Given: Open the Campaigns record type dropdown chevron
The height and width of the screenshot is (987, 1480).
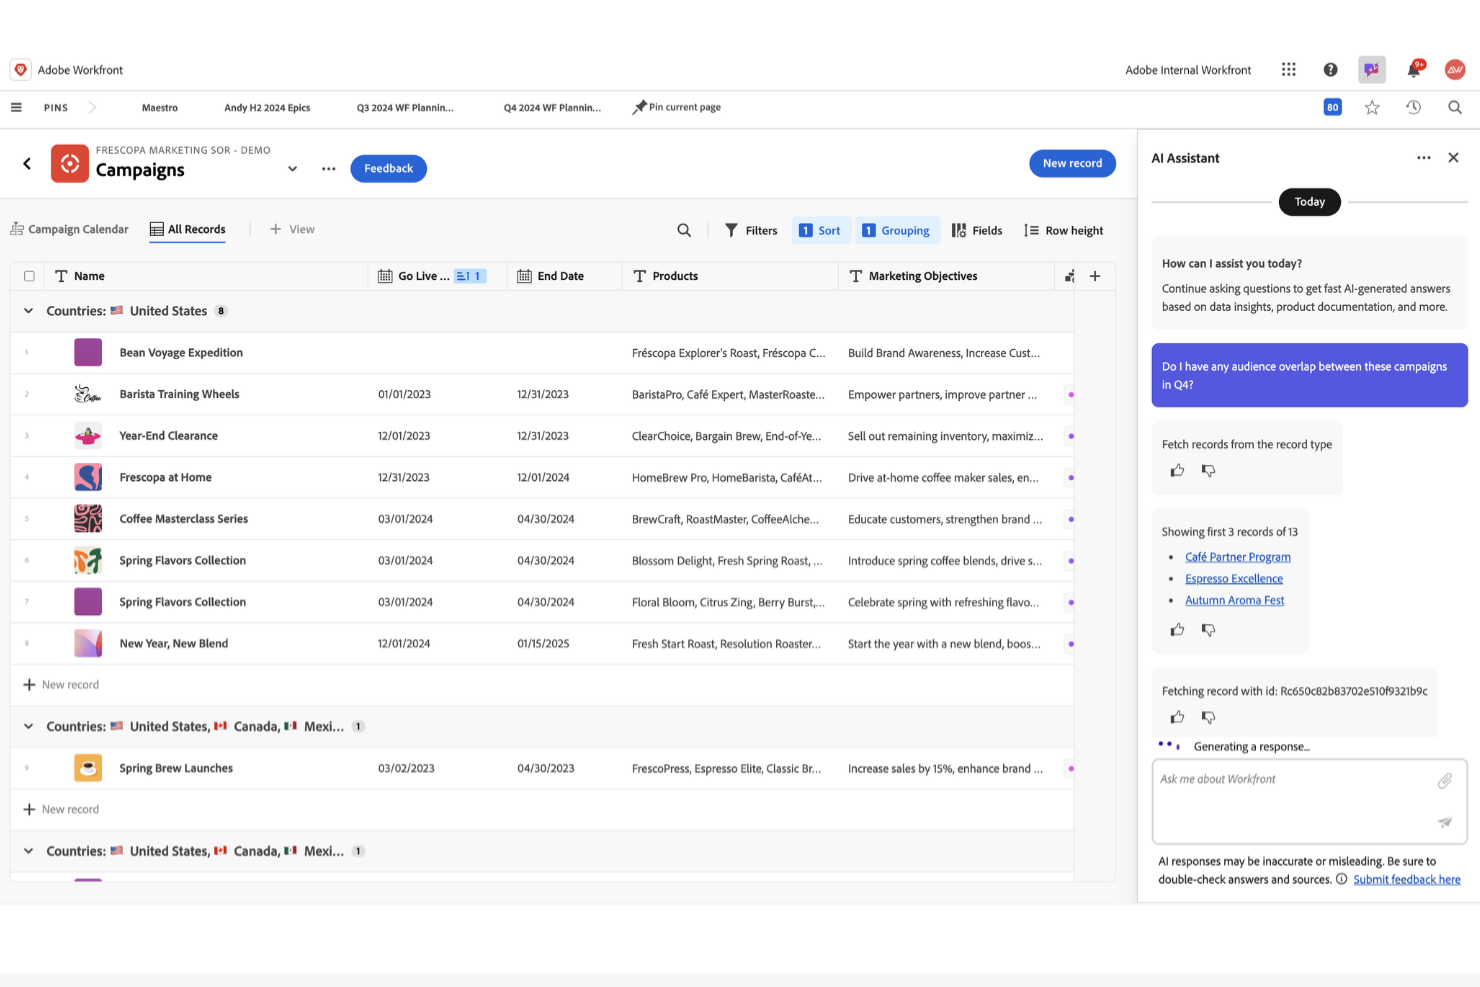Looking at the screenshot, I should click(292, 169).
